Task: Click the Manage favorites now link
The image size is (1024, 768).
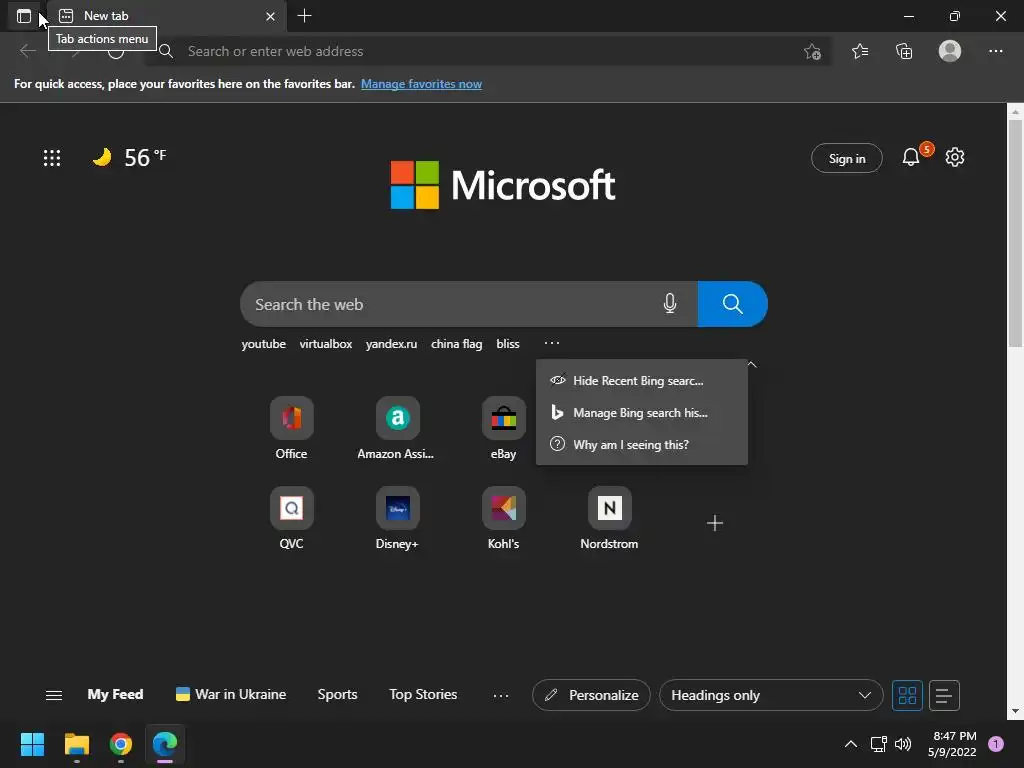Action: click(x=421, y=84)
